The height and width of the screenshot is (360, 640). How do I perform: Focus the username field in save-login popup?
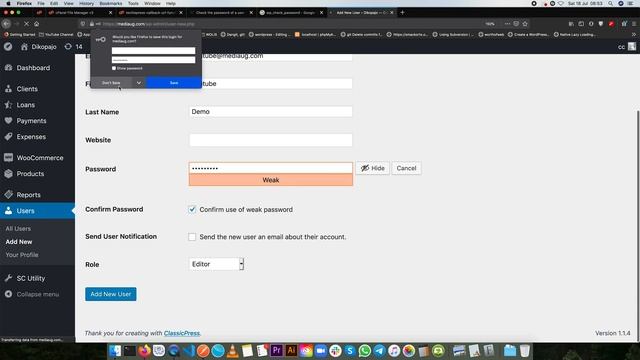[x=153, y=51]
